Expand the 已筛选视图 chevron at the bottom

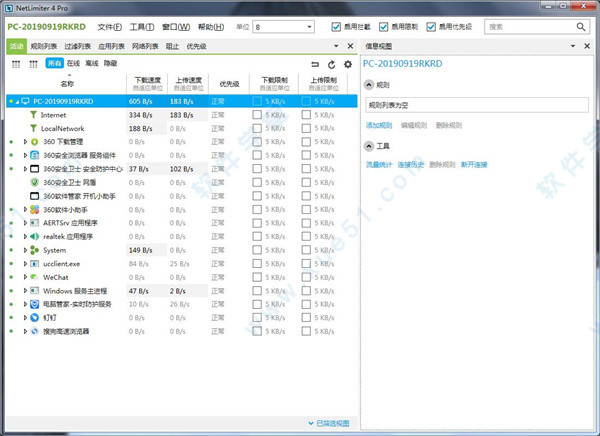click(311, 423)
